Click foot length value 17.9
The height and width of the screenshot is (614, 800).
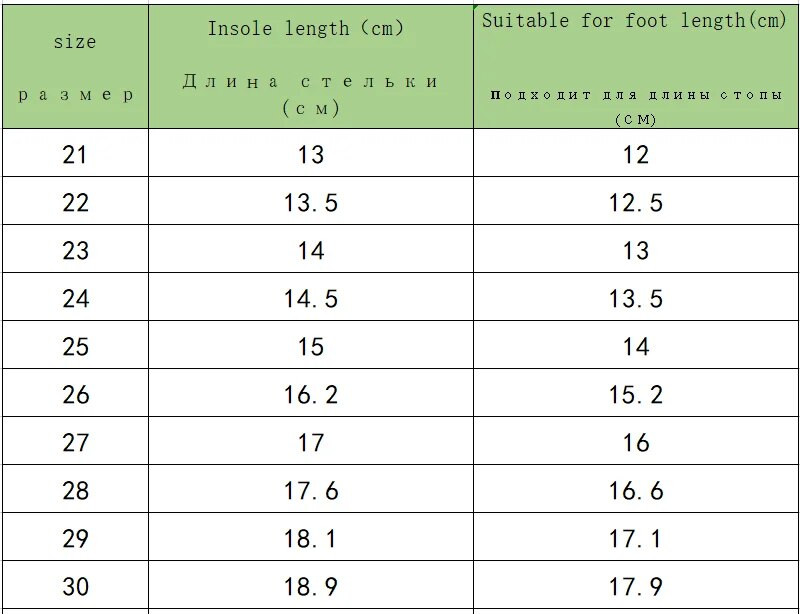(x=636, y=587)
